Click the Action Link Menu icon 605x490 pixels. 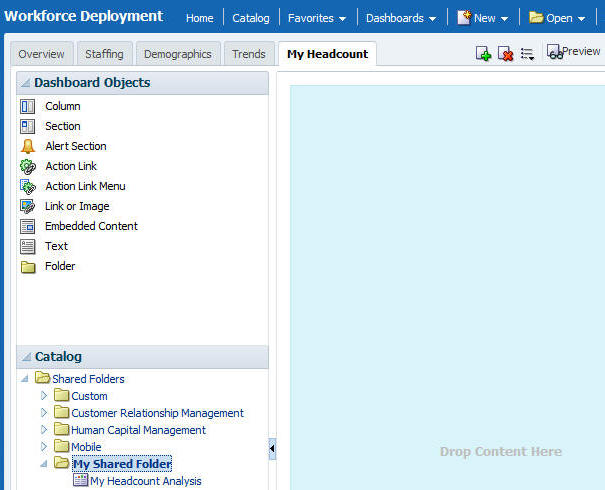(x=28, y=187)
